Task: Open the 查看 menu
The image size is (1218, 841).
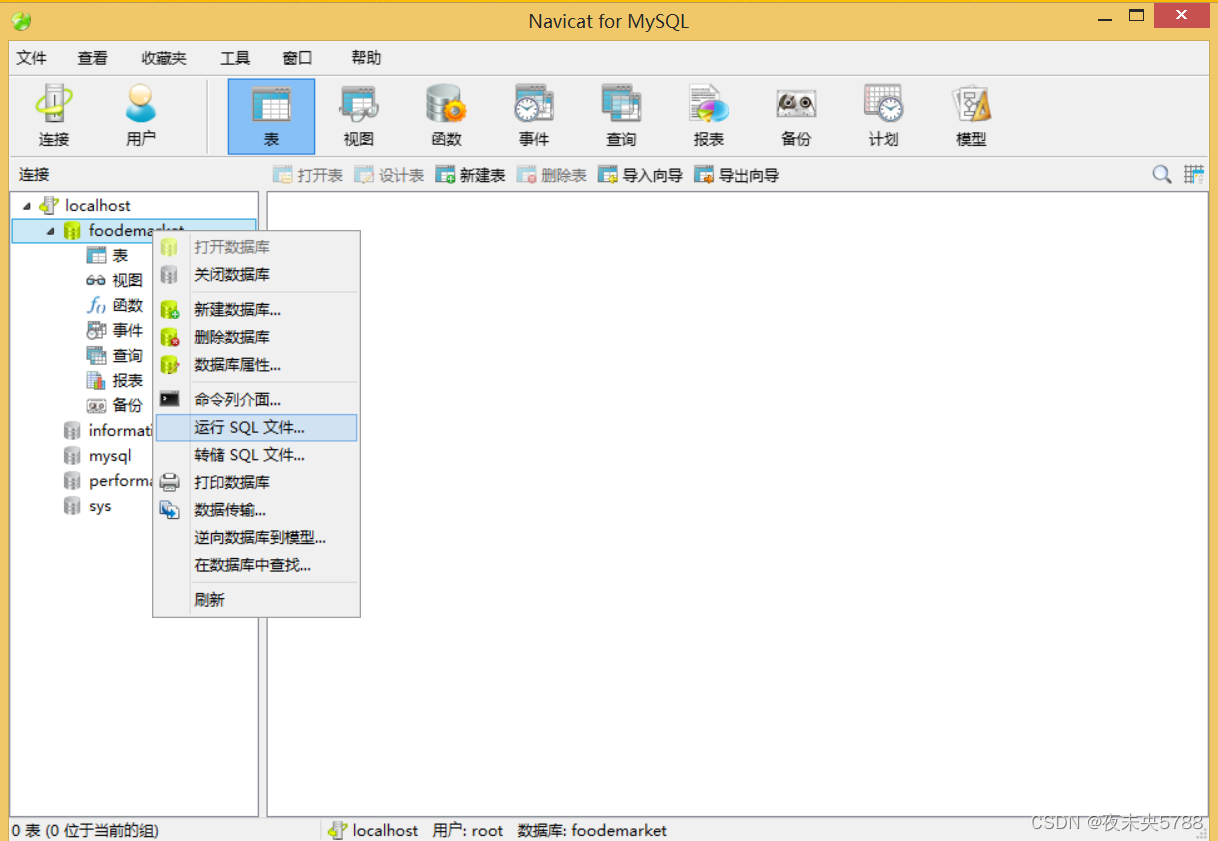Action: tap(93, 58)
